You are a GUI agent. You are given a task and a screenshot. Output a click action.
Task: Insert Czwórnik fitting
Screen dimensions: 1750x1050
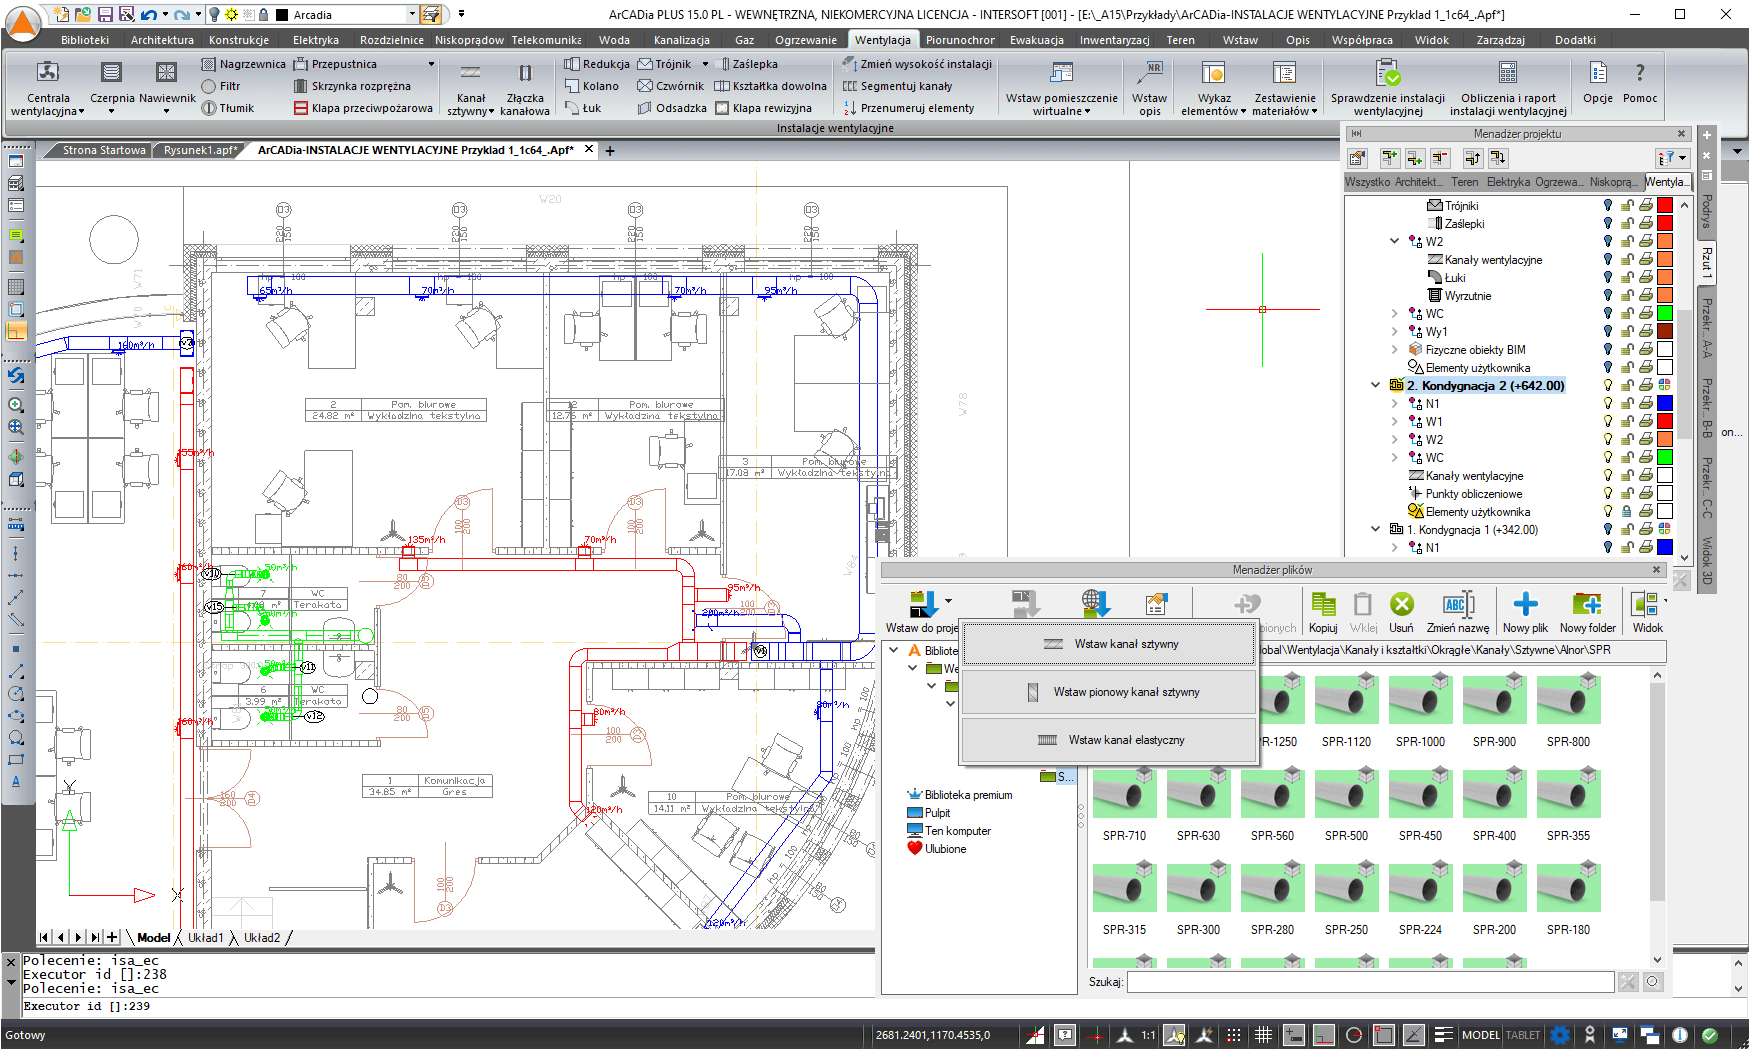[x=671, y=86]
